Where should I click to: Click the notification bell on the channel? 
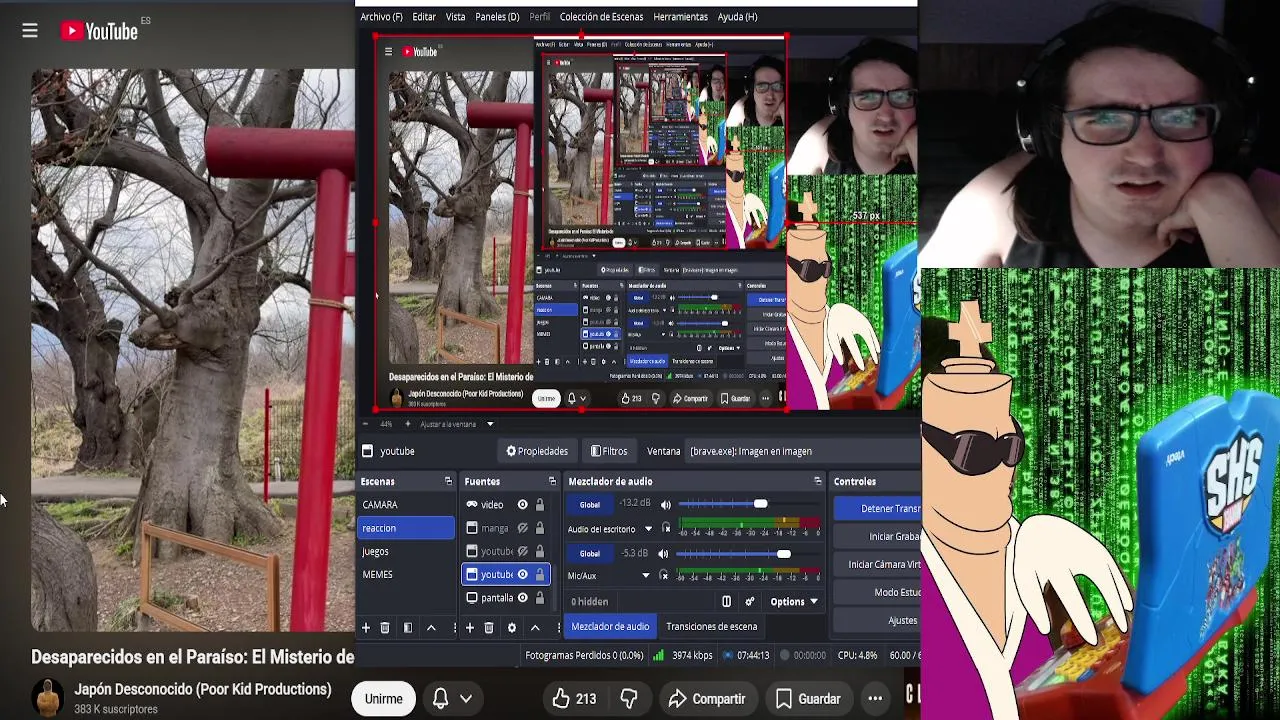point(440,699)
